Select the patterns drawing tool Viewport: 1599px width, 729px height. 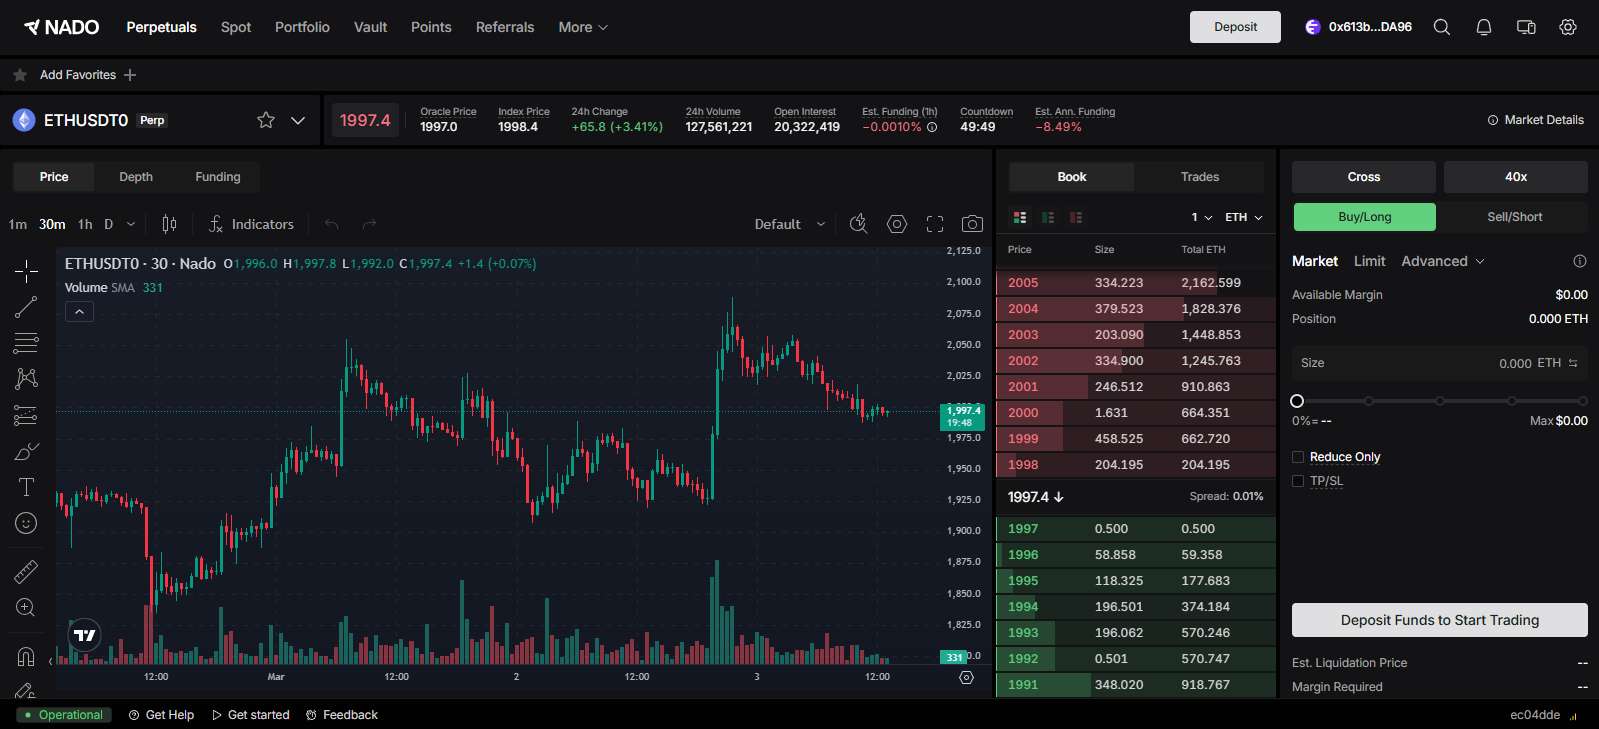26,378
